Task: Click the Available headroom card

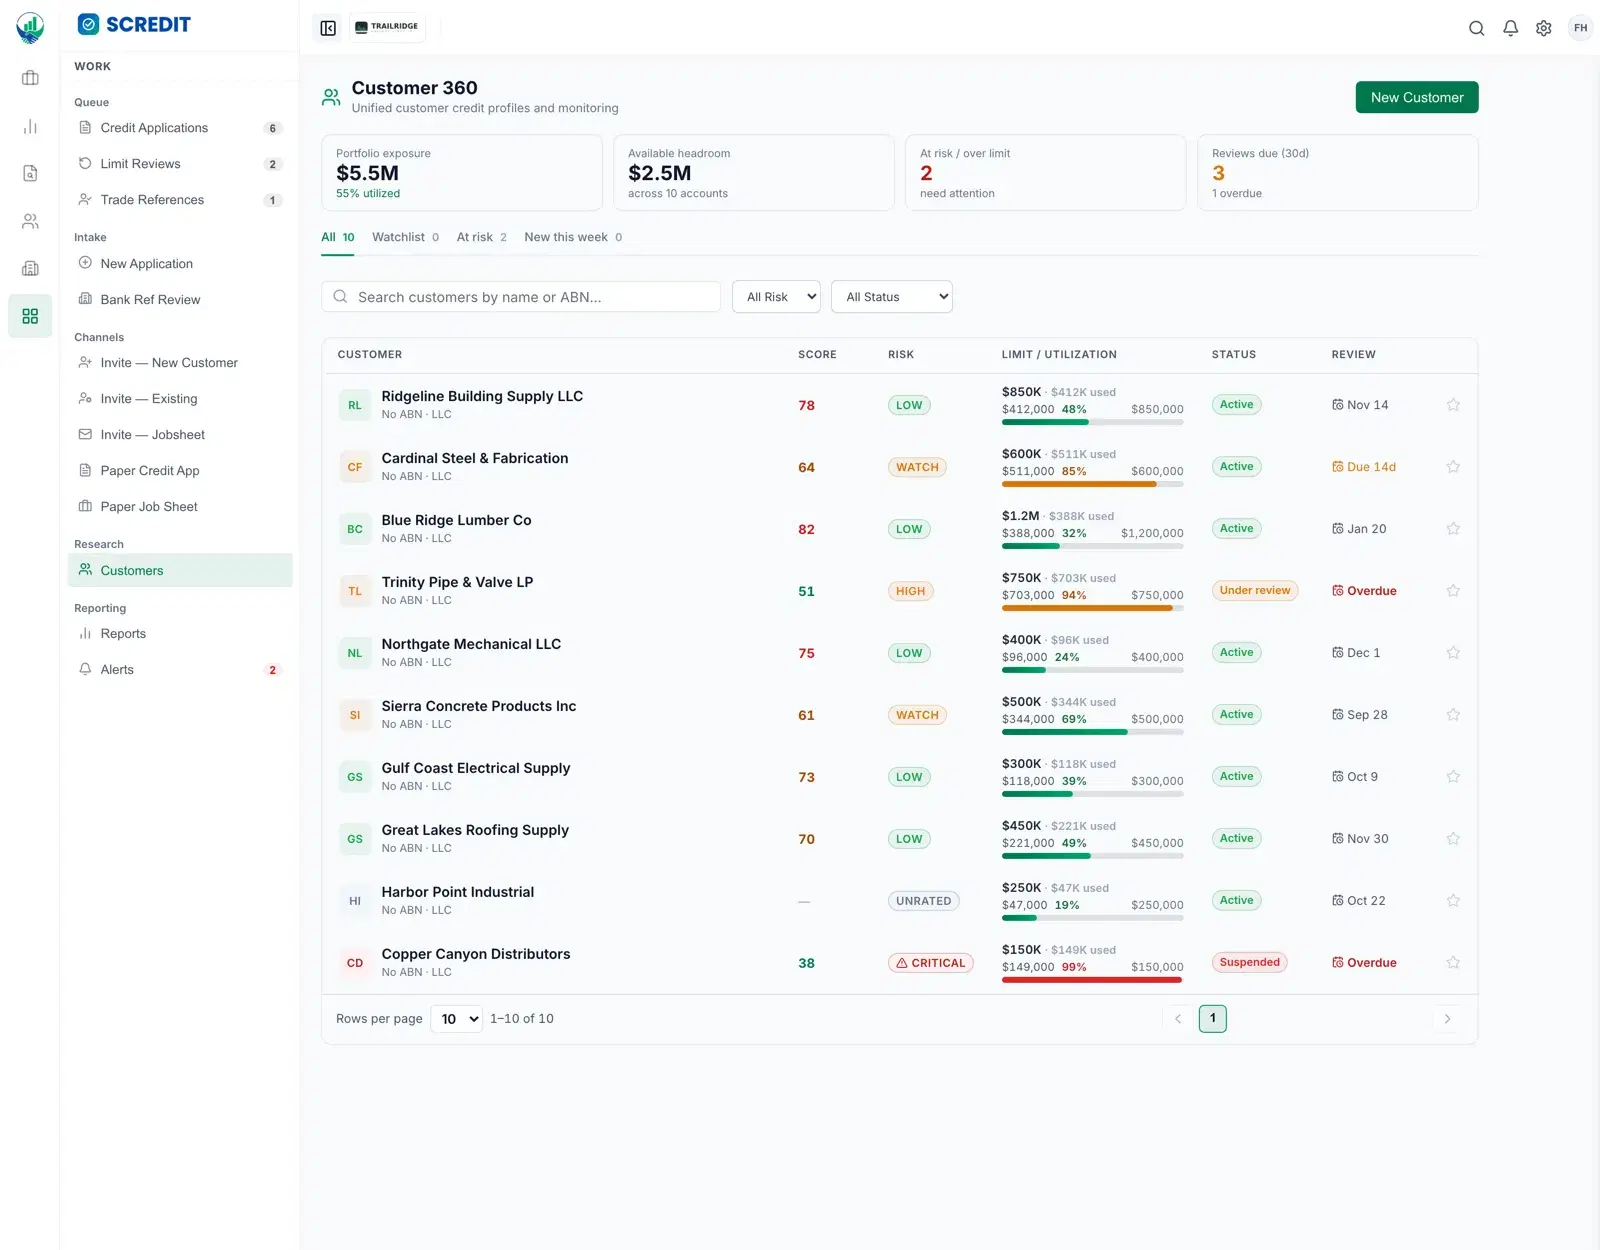Action: coord(754,173)
